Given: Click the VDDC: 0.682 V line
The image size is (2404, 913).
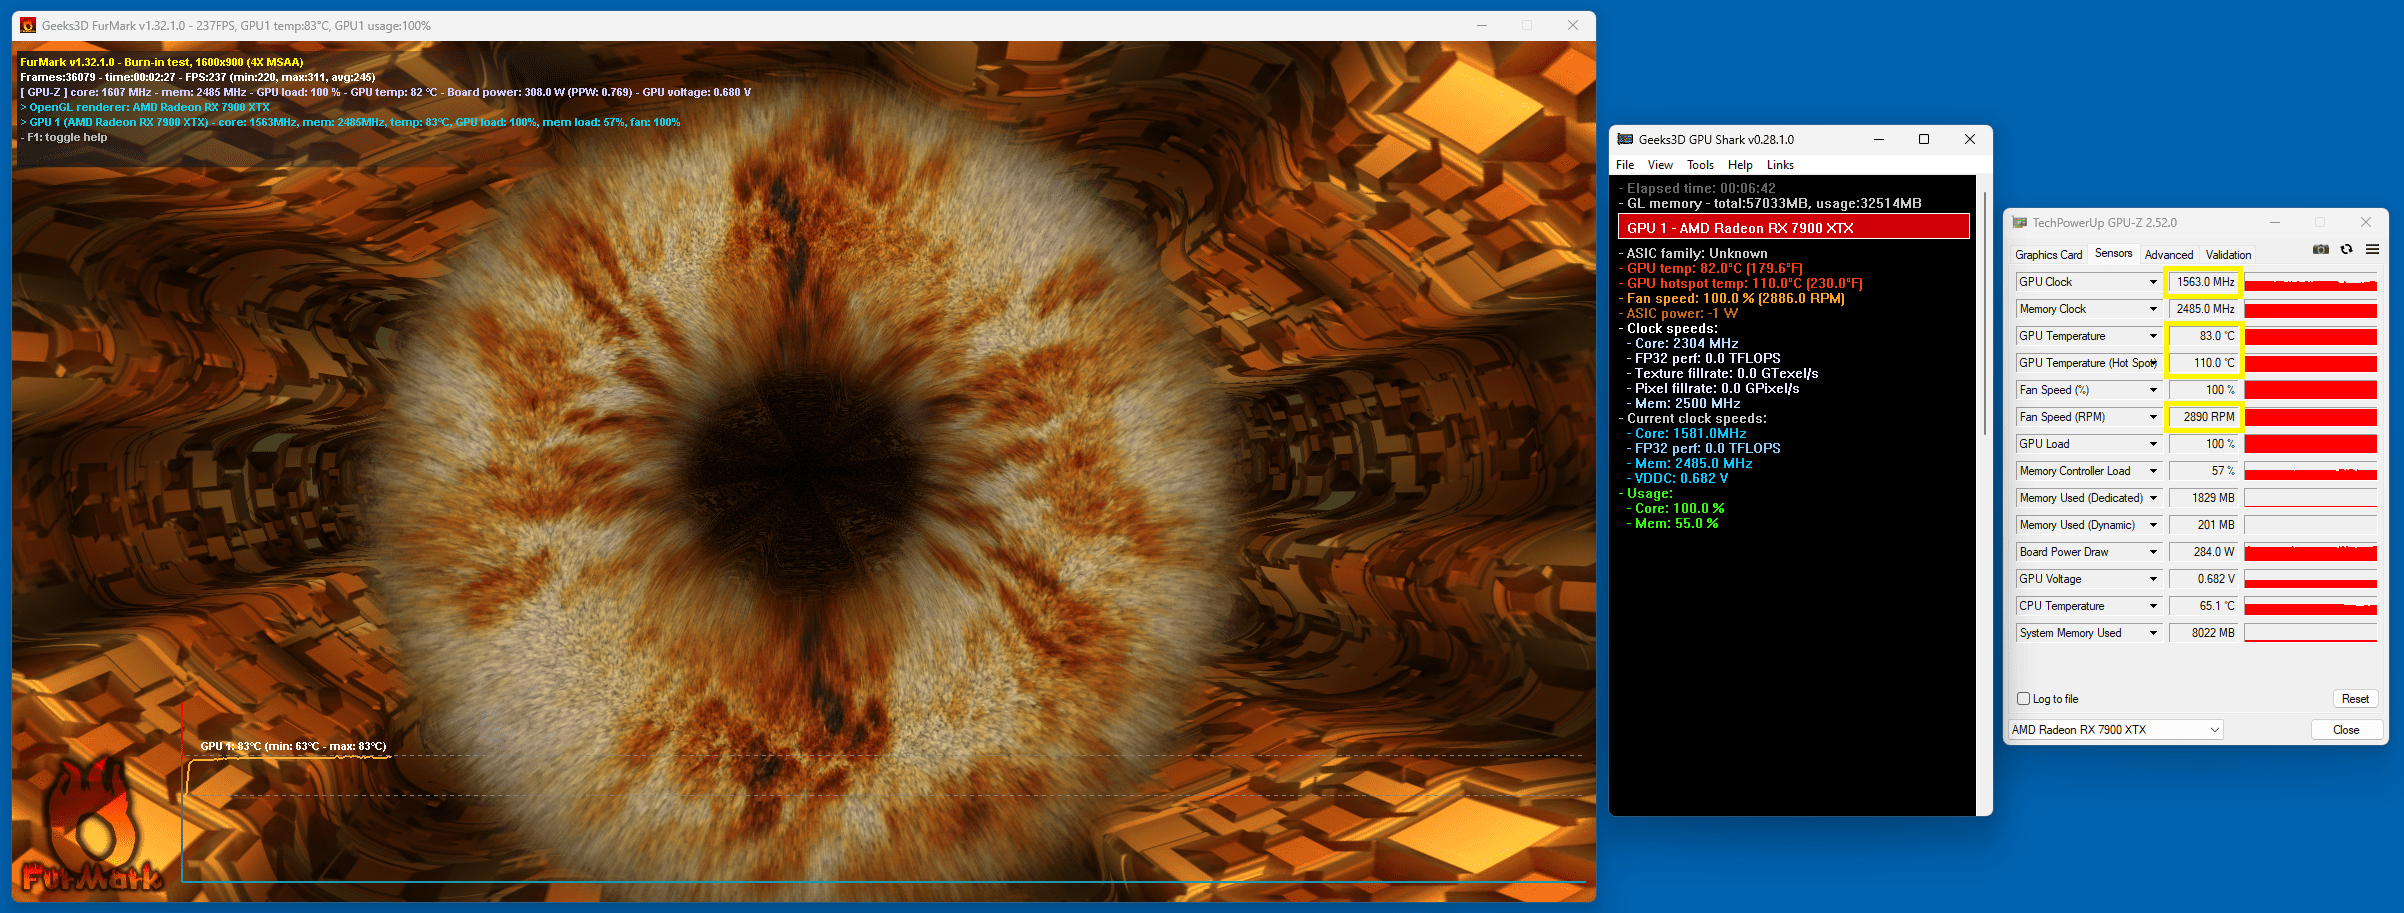Looking at the screenshot, I should pos(1677,478).
